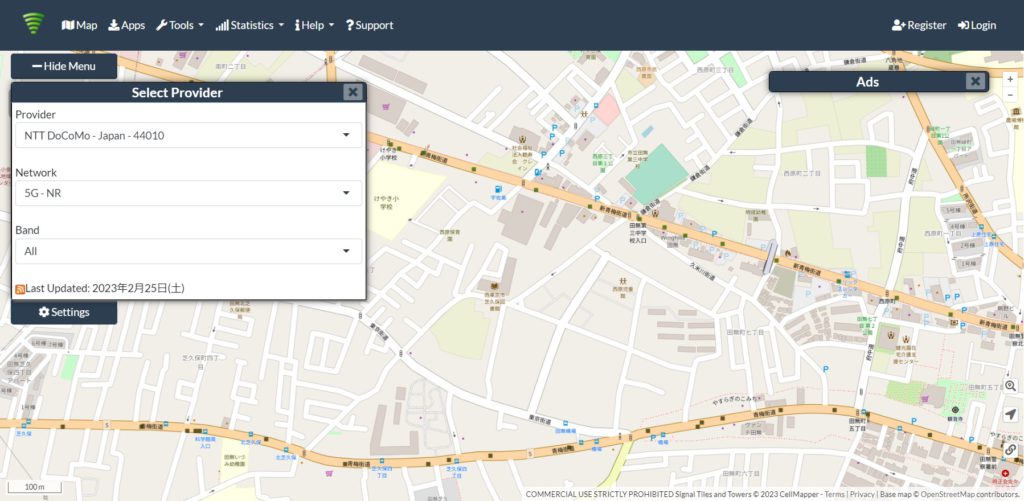This screenshot has width=1024, height=501.
Task: Expand the Network dropdown showing 5G - NR
Action: (188, 193)
